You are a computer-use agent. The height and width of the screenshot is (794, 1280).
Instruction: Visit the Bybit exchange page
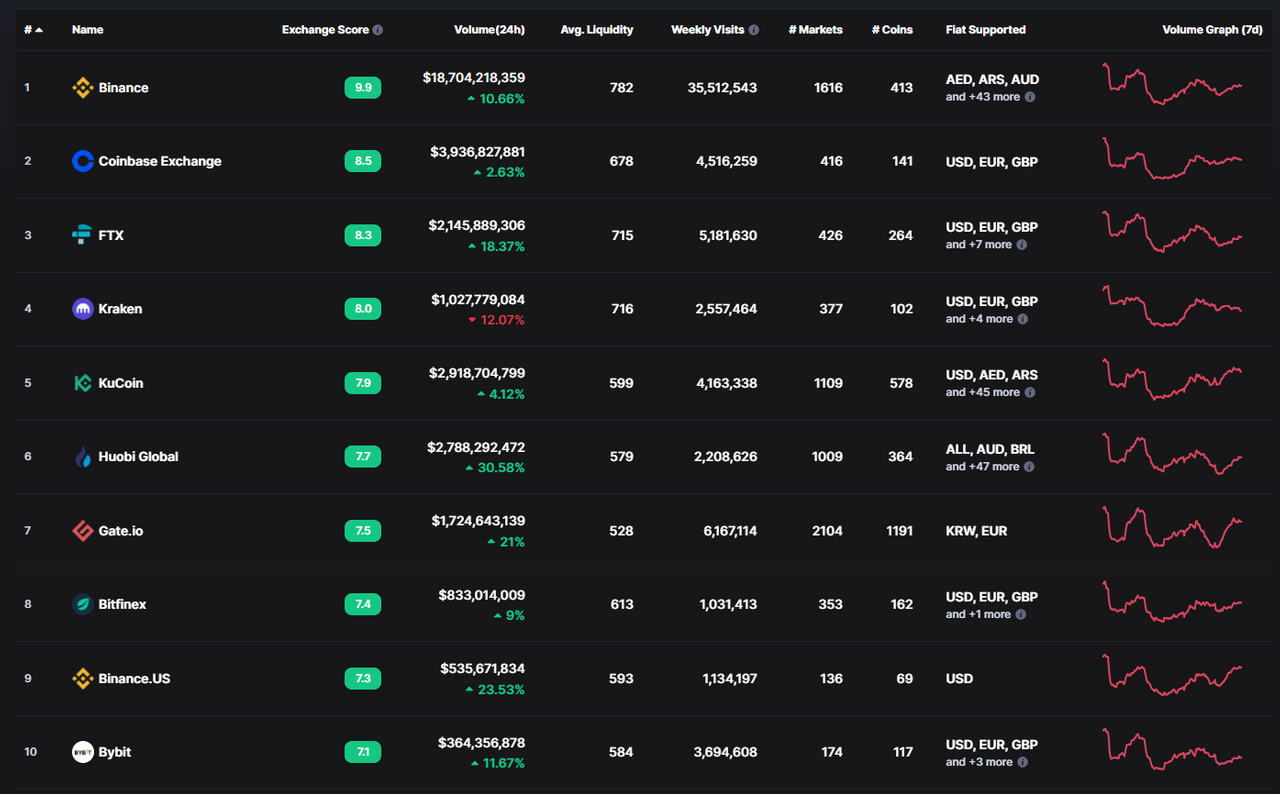click(115, 752)
